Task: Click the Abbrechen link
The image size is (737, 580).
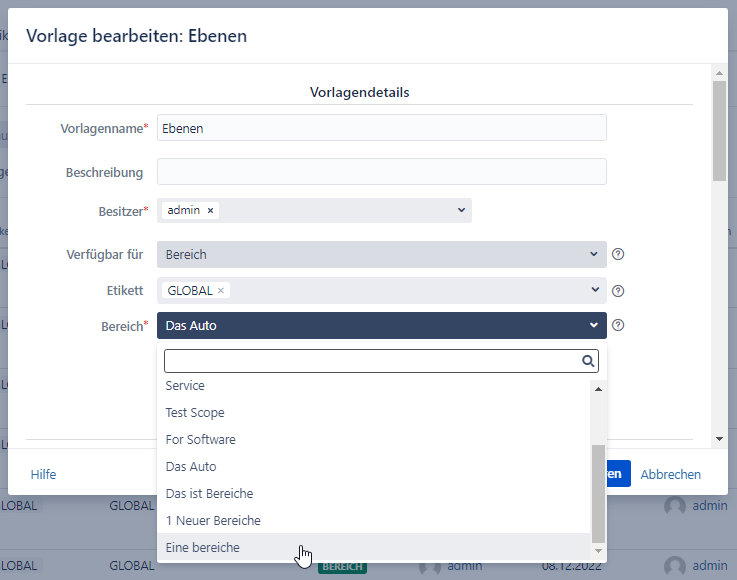Action: 670,475
